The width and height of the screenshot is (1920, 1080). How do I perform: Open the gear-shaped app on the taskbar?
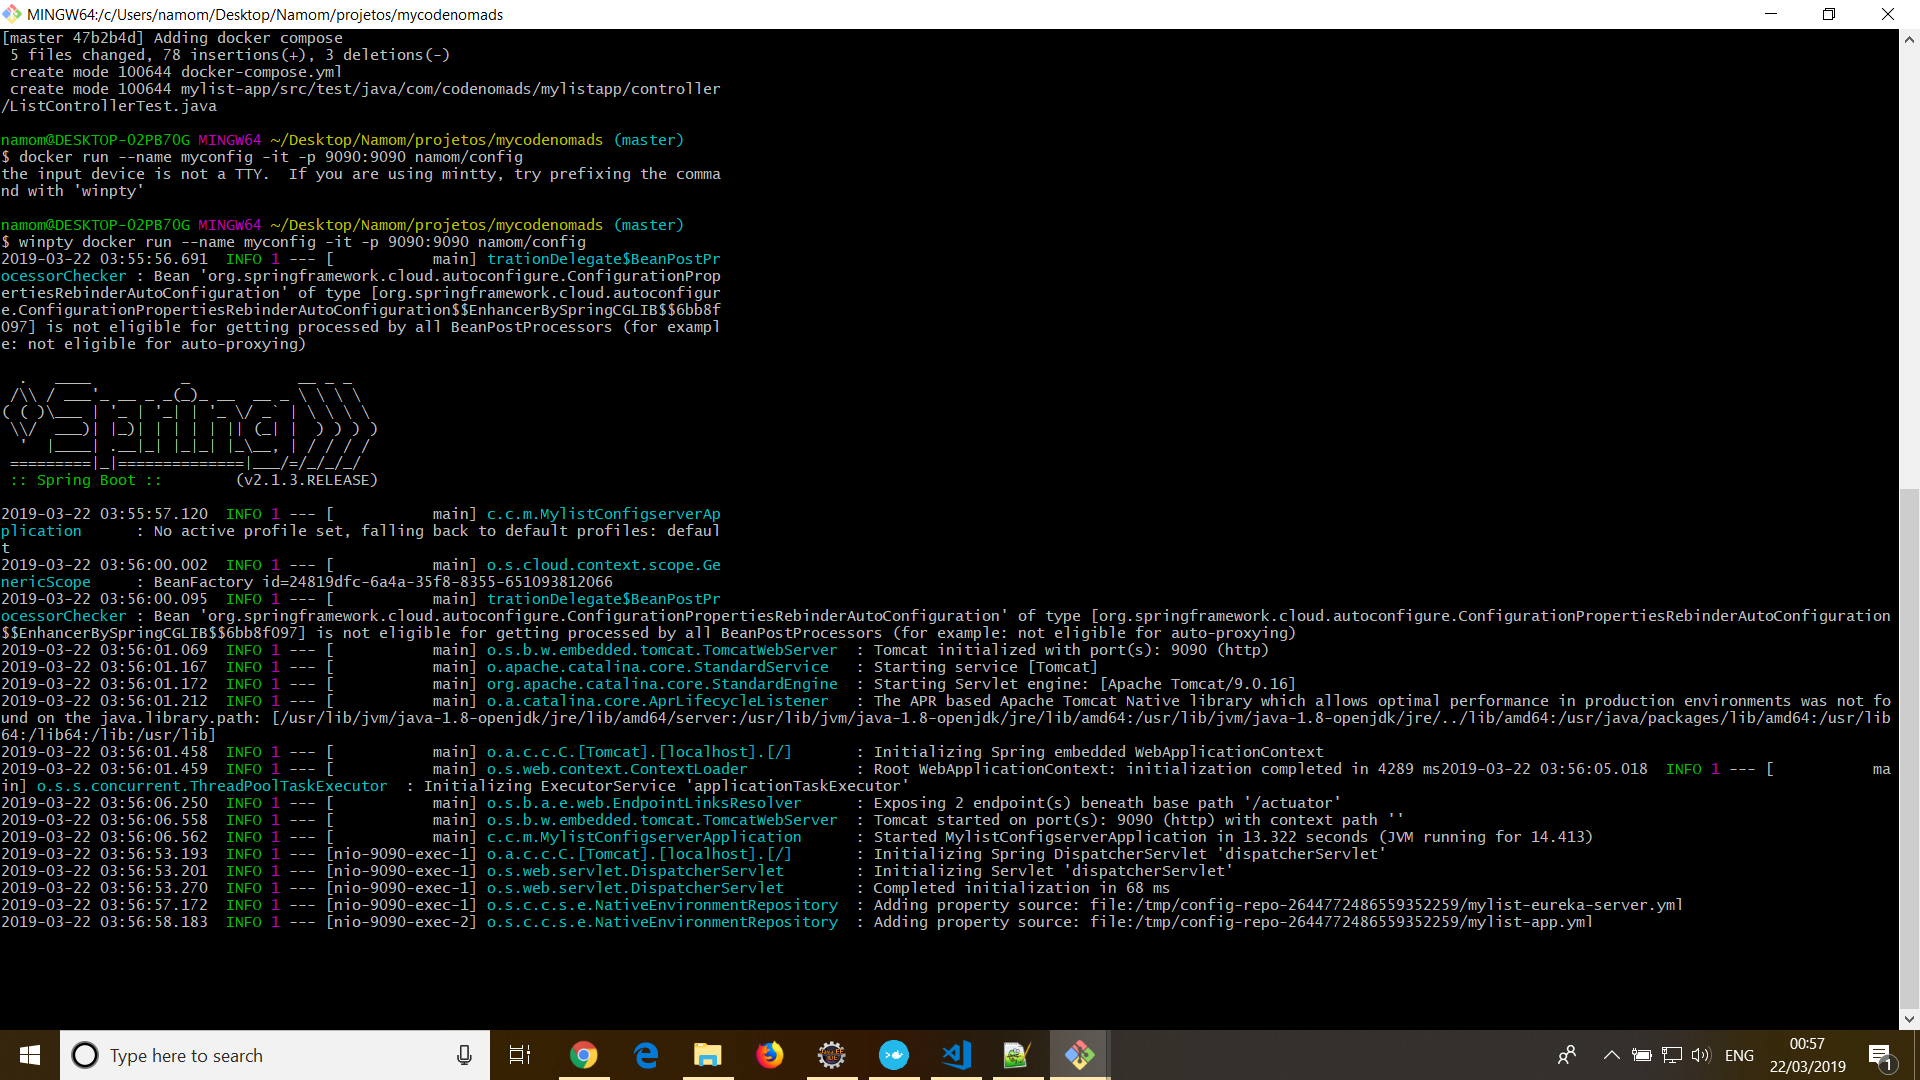click(832, 1055)
